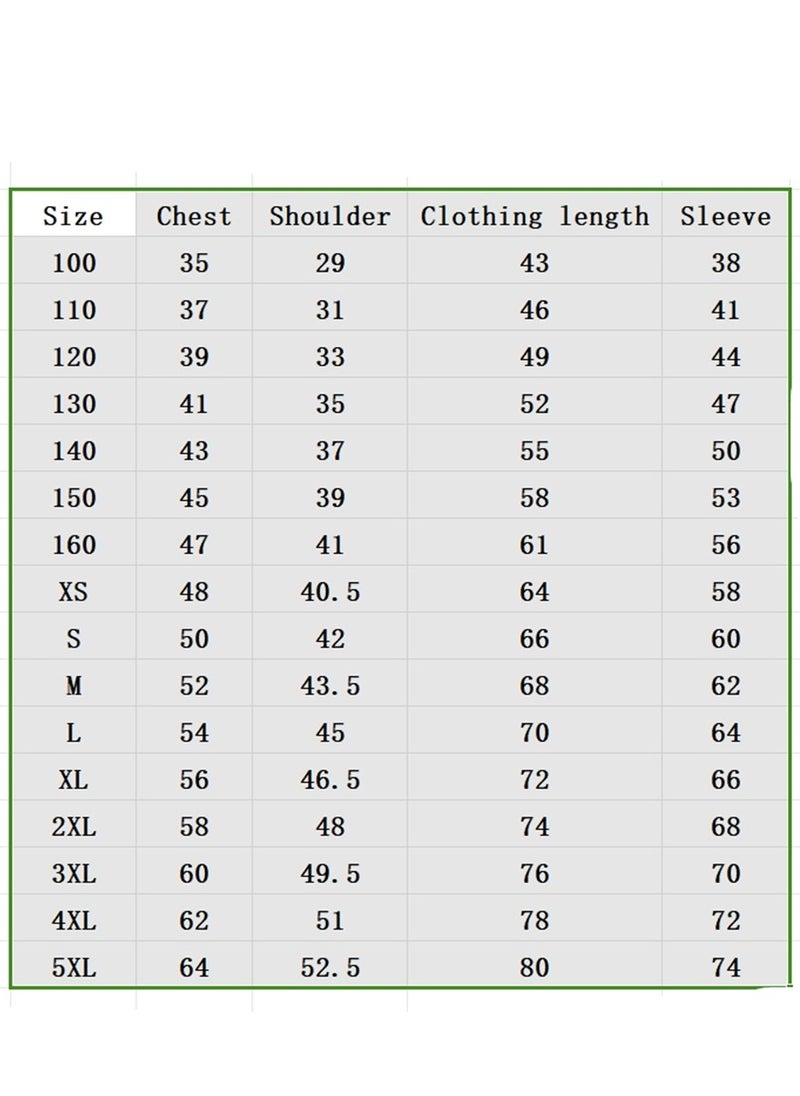Click shoulder value 43.5 for size M
Image resolution: width=800 pixels, height=1096 pixels.
pos(329,683)
